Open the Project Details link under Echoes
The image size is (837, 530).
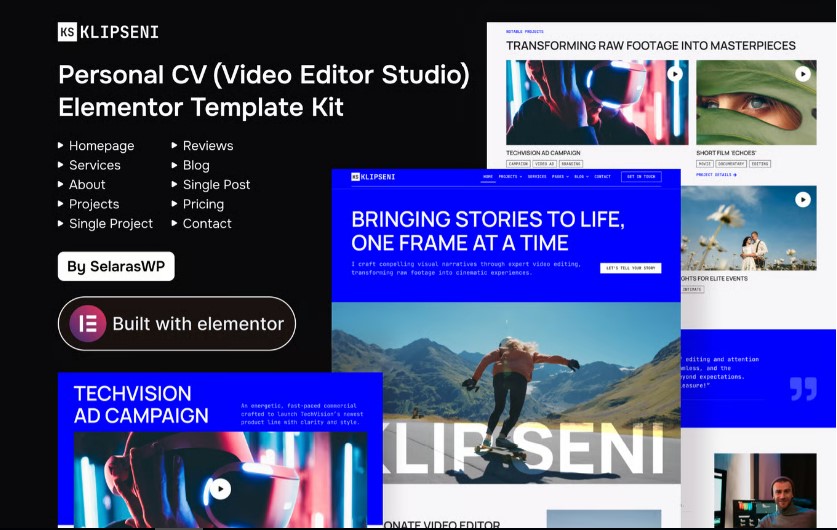(x=716, y=175)
